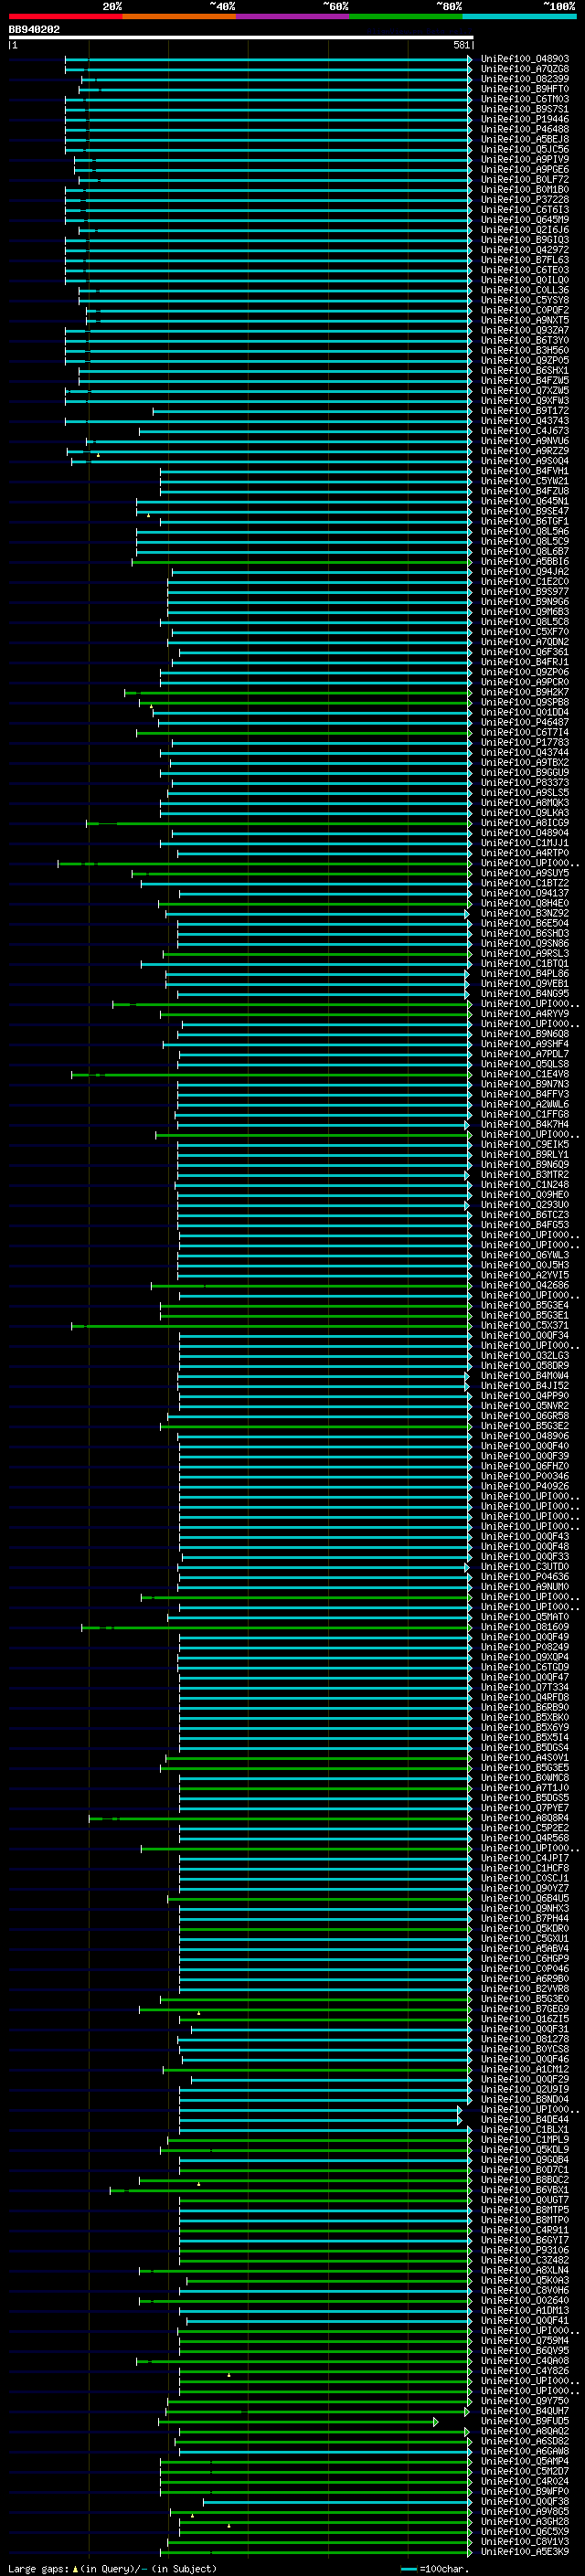
Task: Click the UniRef100_C6TM03 hit label
Action: point(524,99)
